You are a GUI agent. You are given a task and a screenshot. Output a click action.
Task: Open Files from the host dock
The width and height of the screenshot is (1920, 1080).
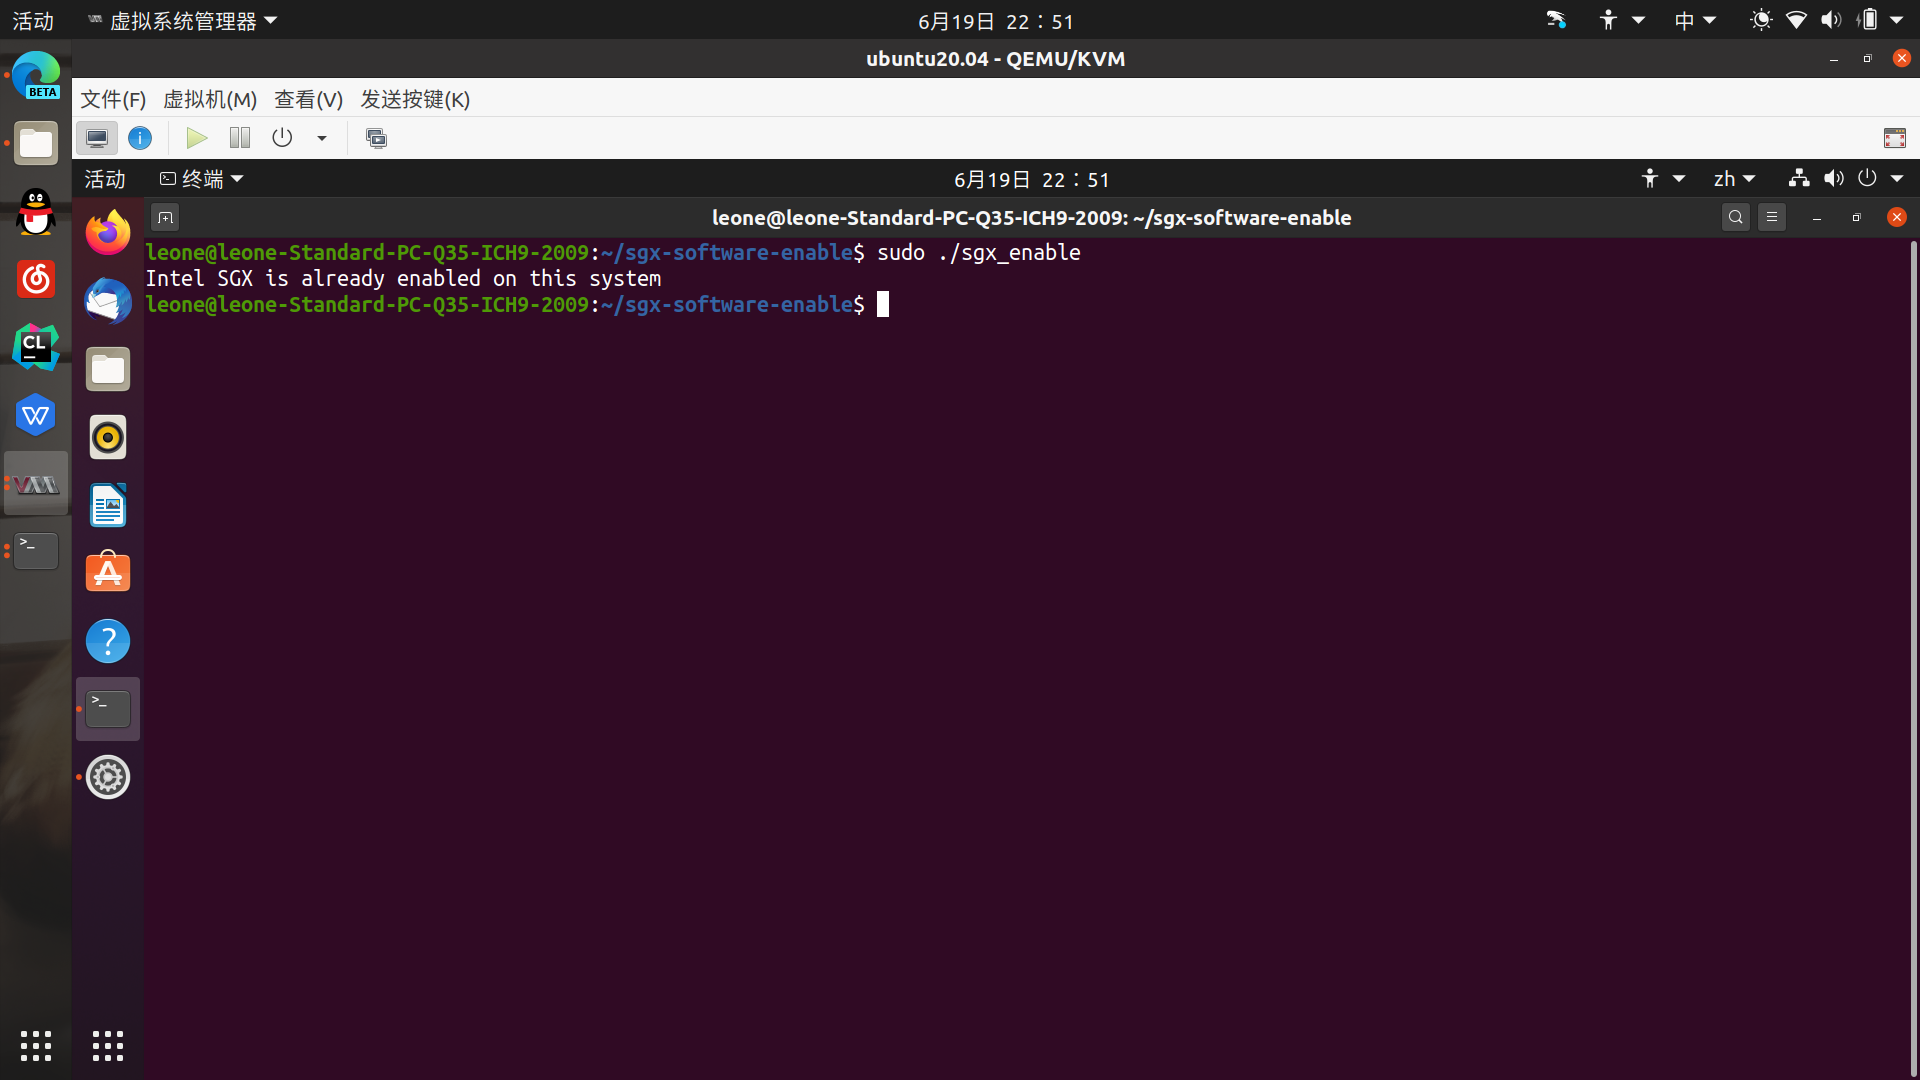pyautogui.click(x=36, y=143)
